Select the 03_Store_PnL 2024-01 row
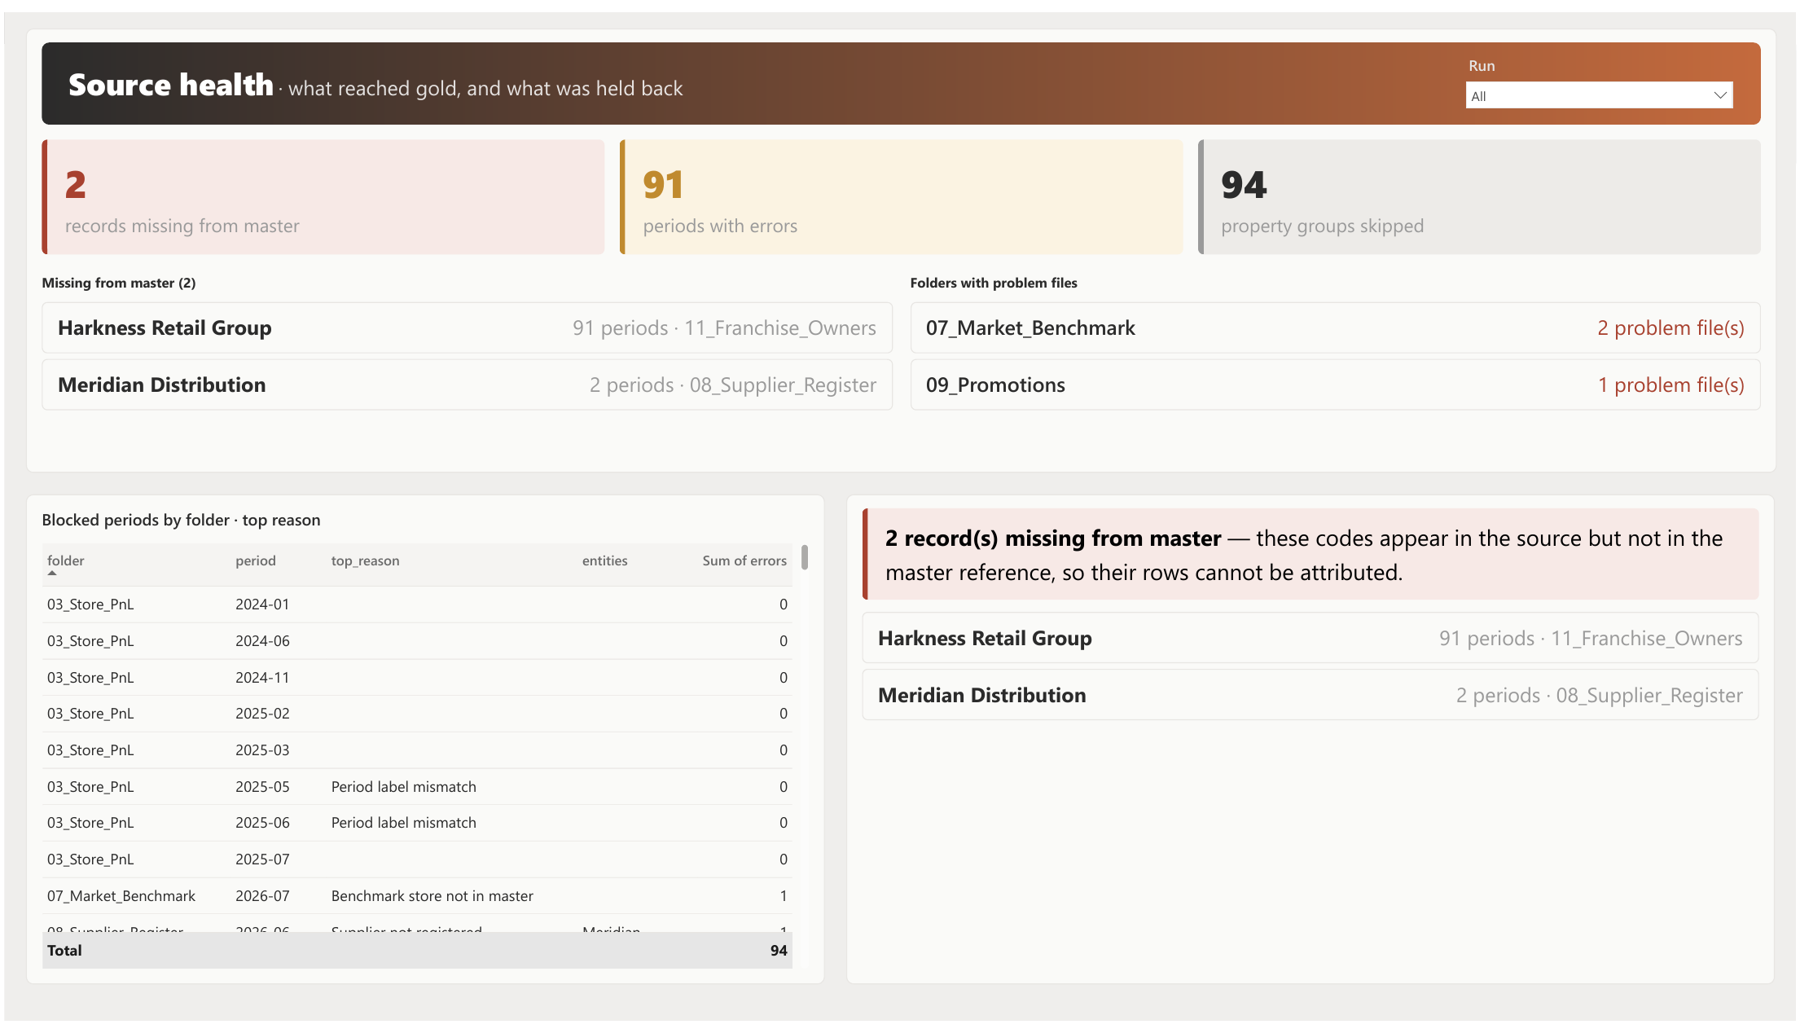The image size is (1800, 1033). (417, 604)
